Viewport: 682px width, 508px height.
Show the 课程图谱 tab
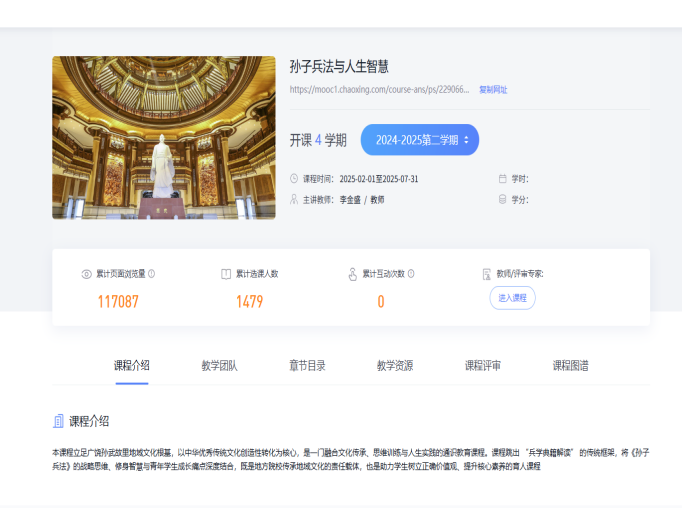pos(570,365)
